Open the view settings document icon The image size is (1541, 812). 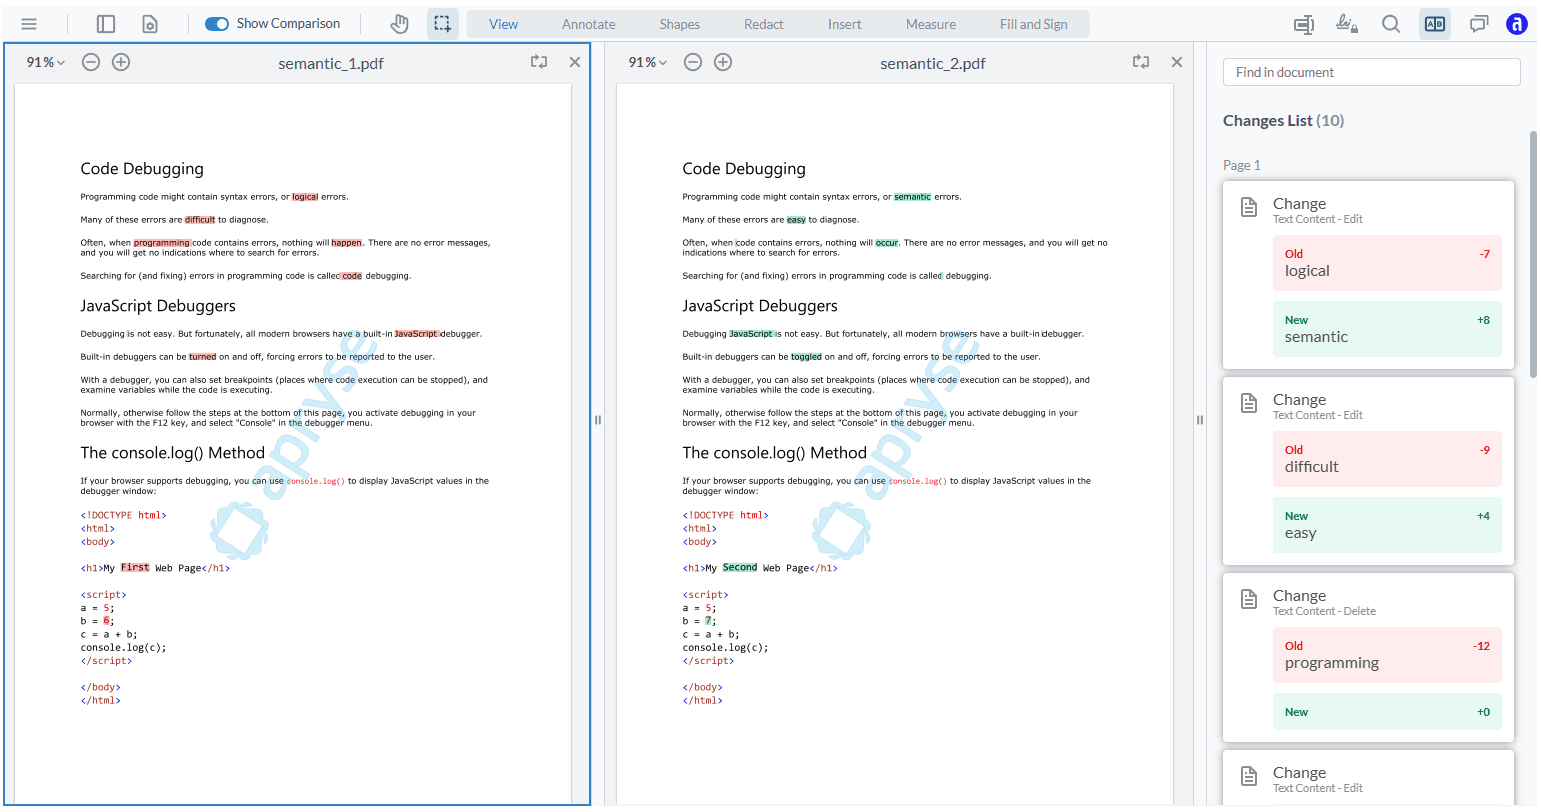pos(150,24)
